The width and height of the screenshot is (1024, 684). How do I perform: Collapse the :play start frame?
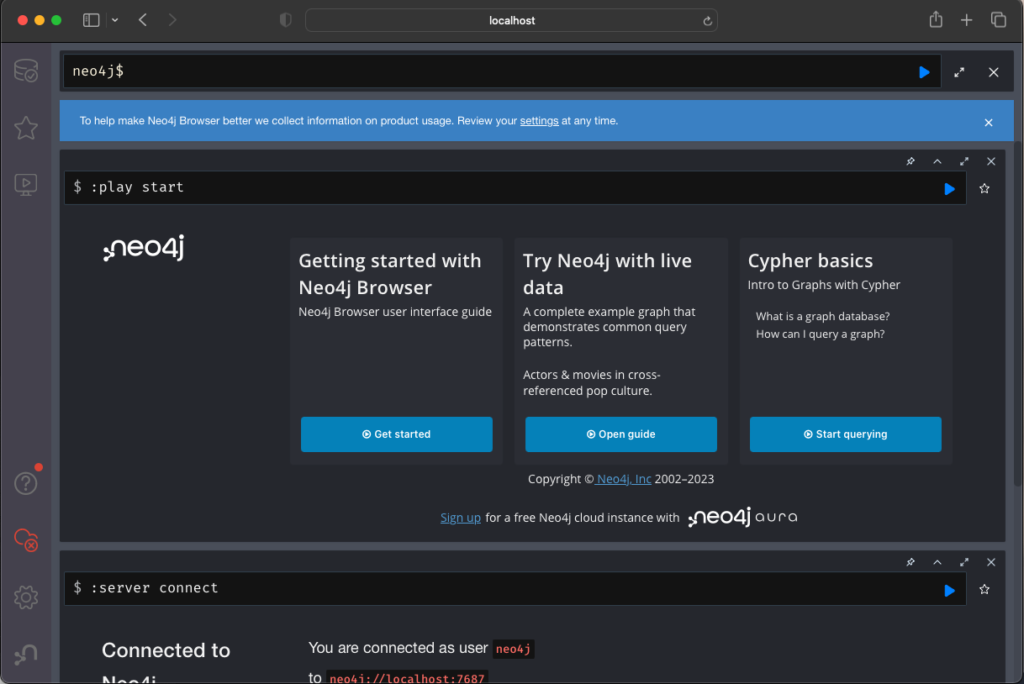pyautogui.click(x=937, y=161)
